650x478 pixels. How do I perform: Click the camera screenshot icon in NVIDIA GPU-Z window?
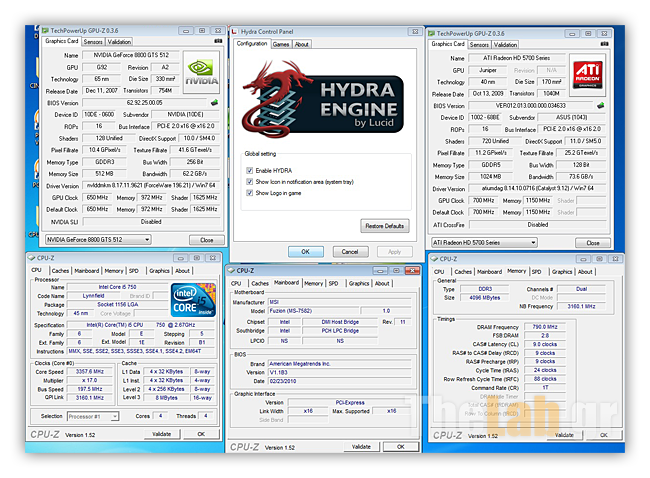218,41
